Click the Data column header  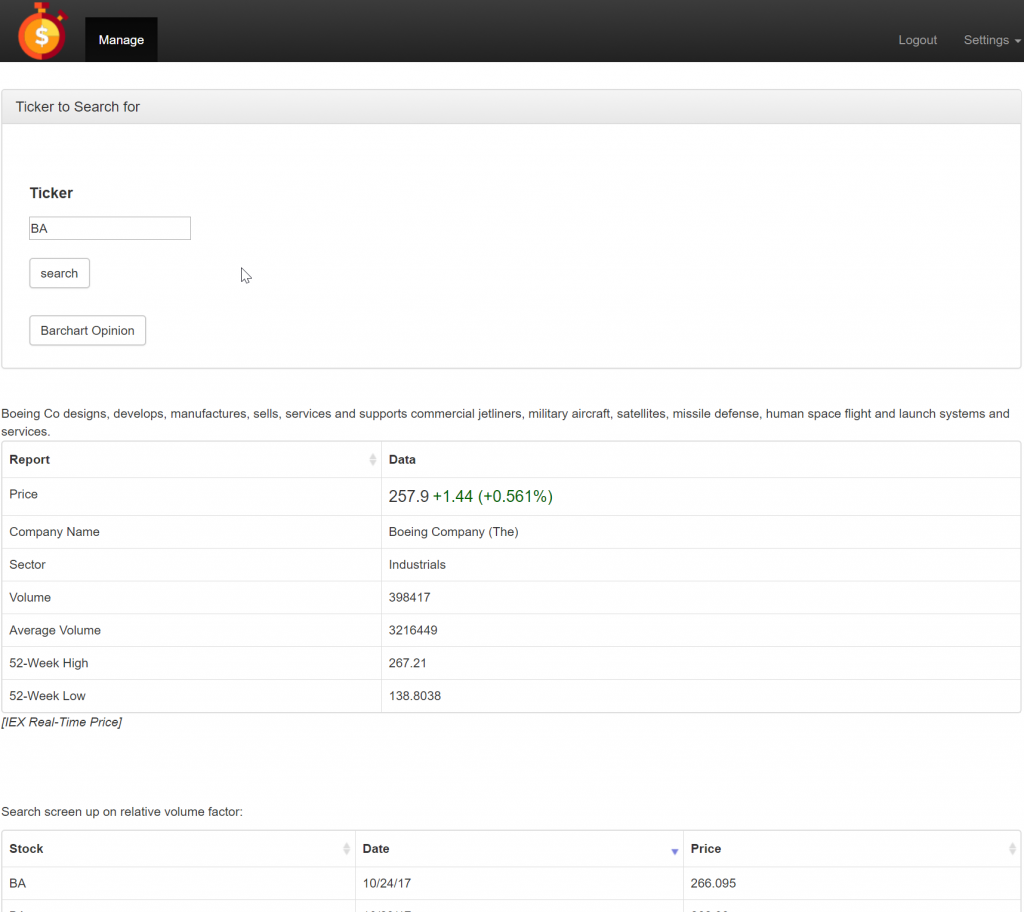click(x=701, y=459)
